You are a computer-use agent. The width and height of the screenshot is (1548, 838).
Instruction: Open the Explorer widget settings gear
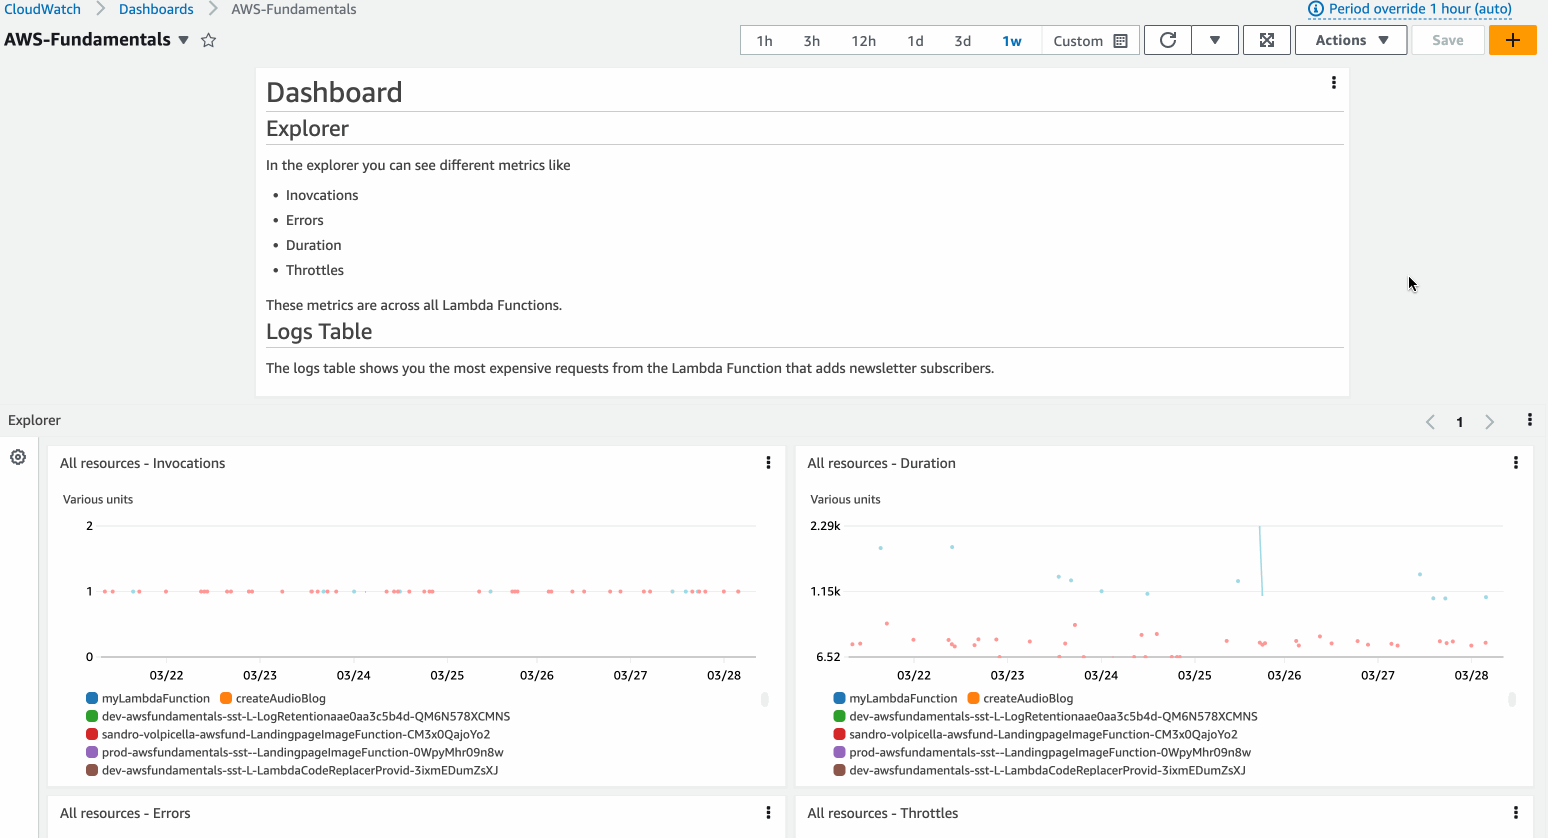pyautogui.click(x=18, y=457)
